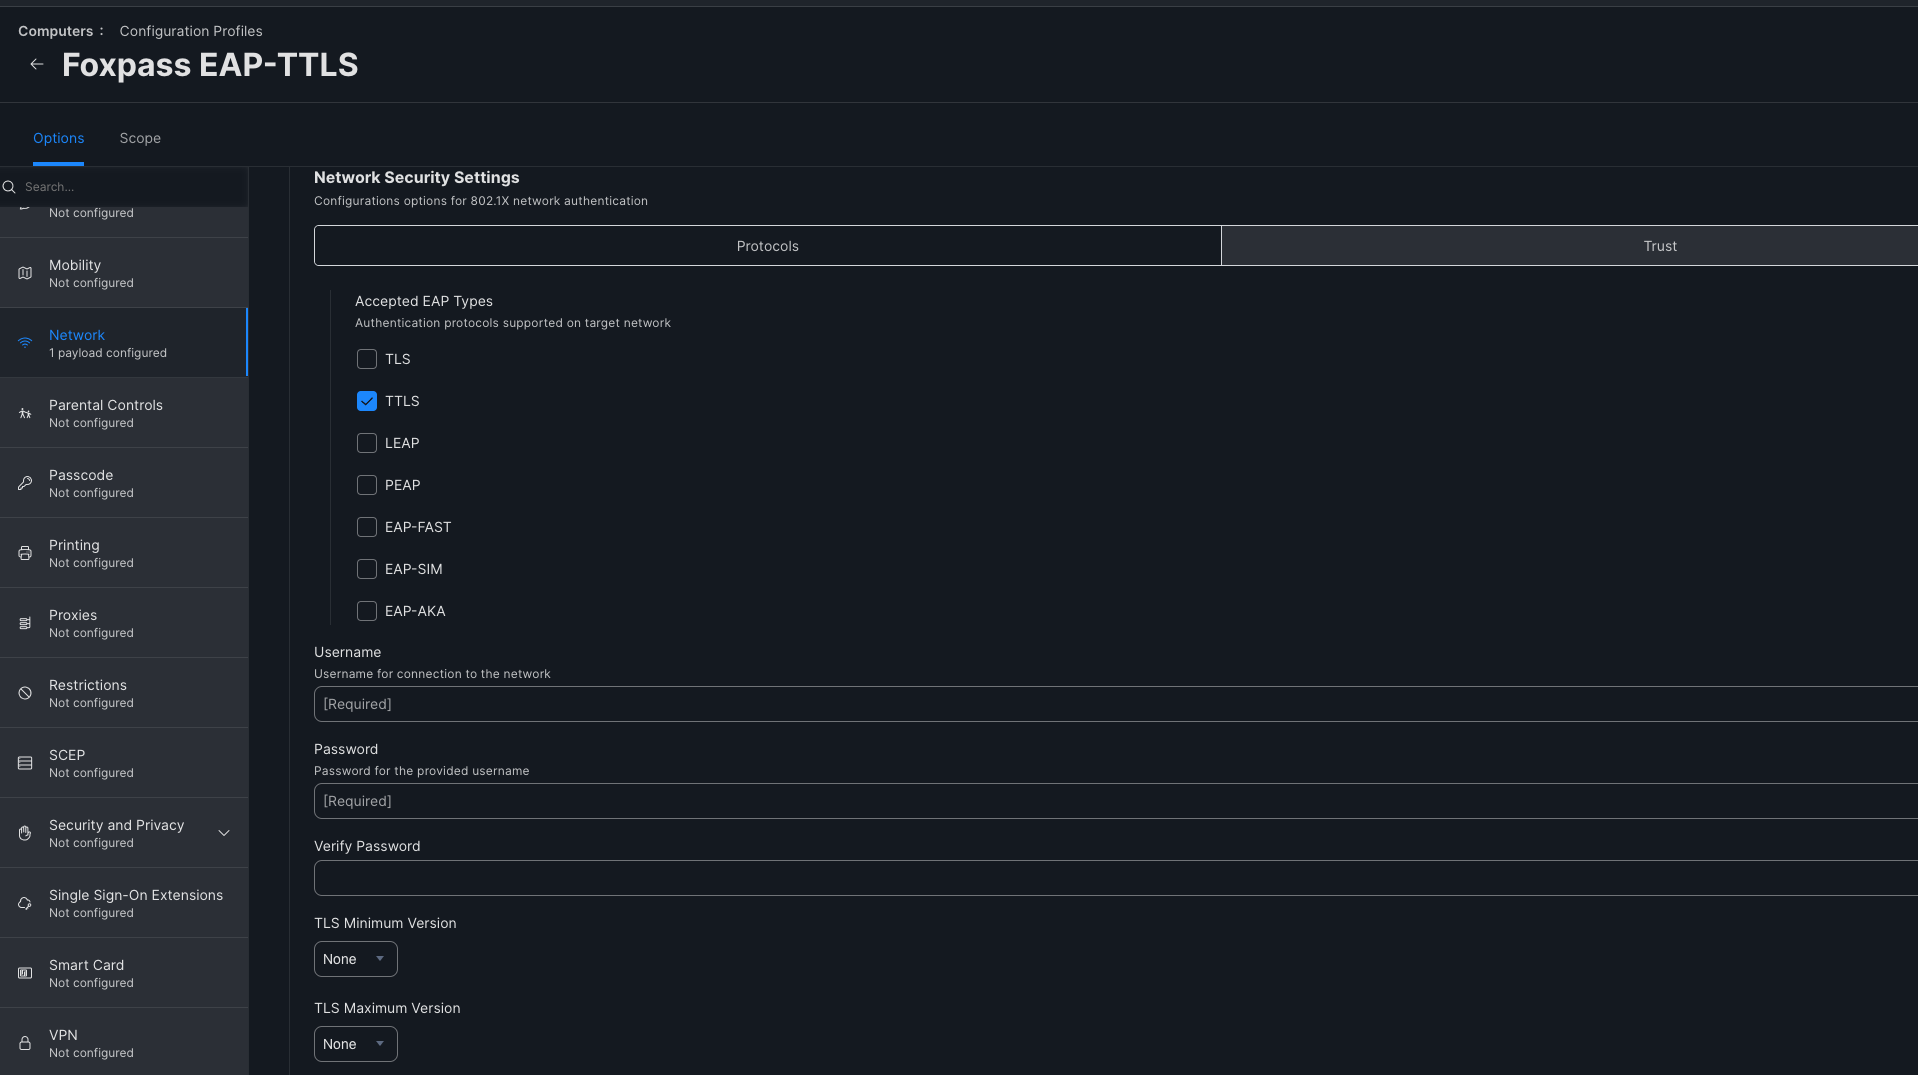Image resolution: width=1918 pixels, height=1075 pixels.
Task: Select Parental Controls in the sidebar
Action: click(124, 413)
